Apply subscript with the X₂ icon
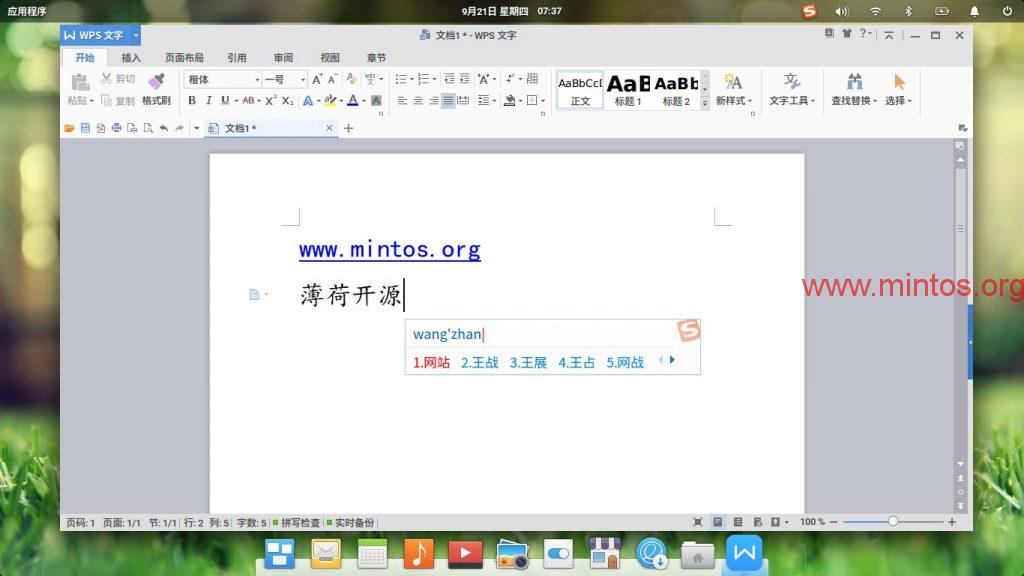Image resolution: width=1024 pixels, height=576 pixels. coord(287,100)
